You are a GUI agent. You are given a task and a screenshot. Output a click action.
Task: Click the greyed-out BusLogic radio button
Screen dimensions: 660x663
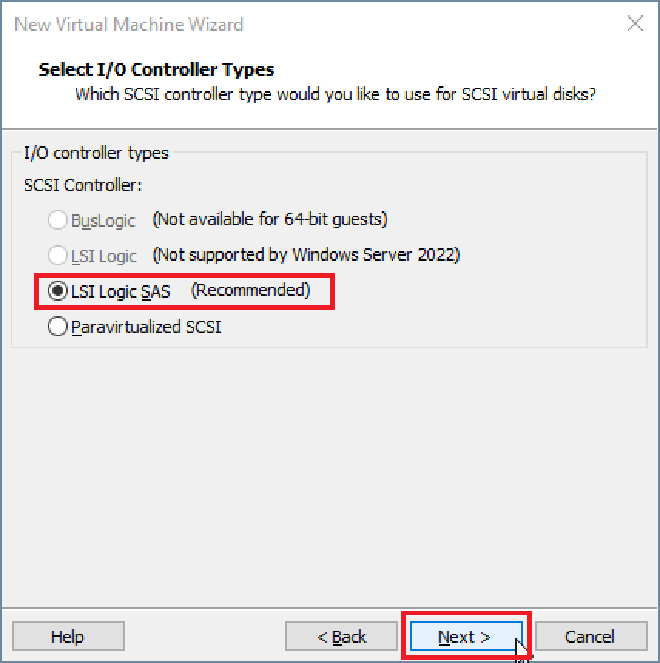coord(58,219)
